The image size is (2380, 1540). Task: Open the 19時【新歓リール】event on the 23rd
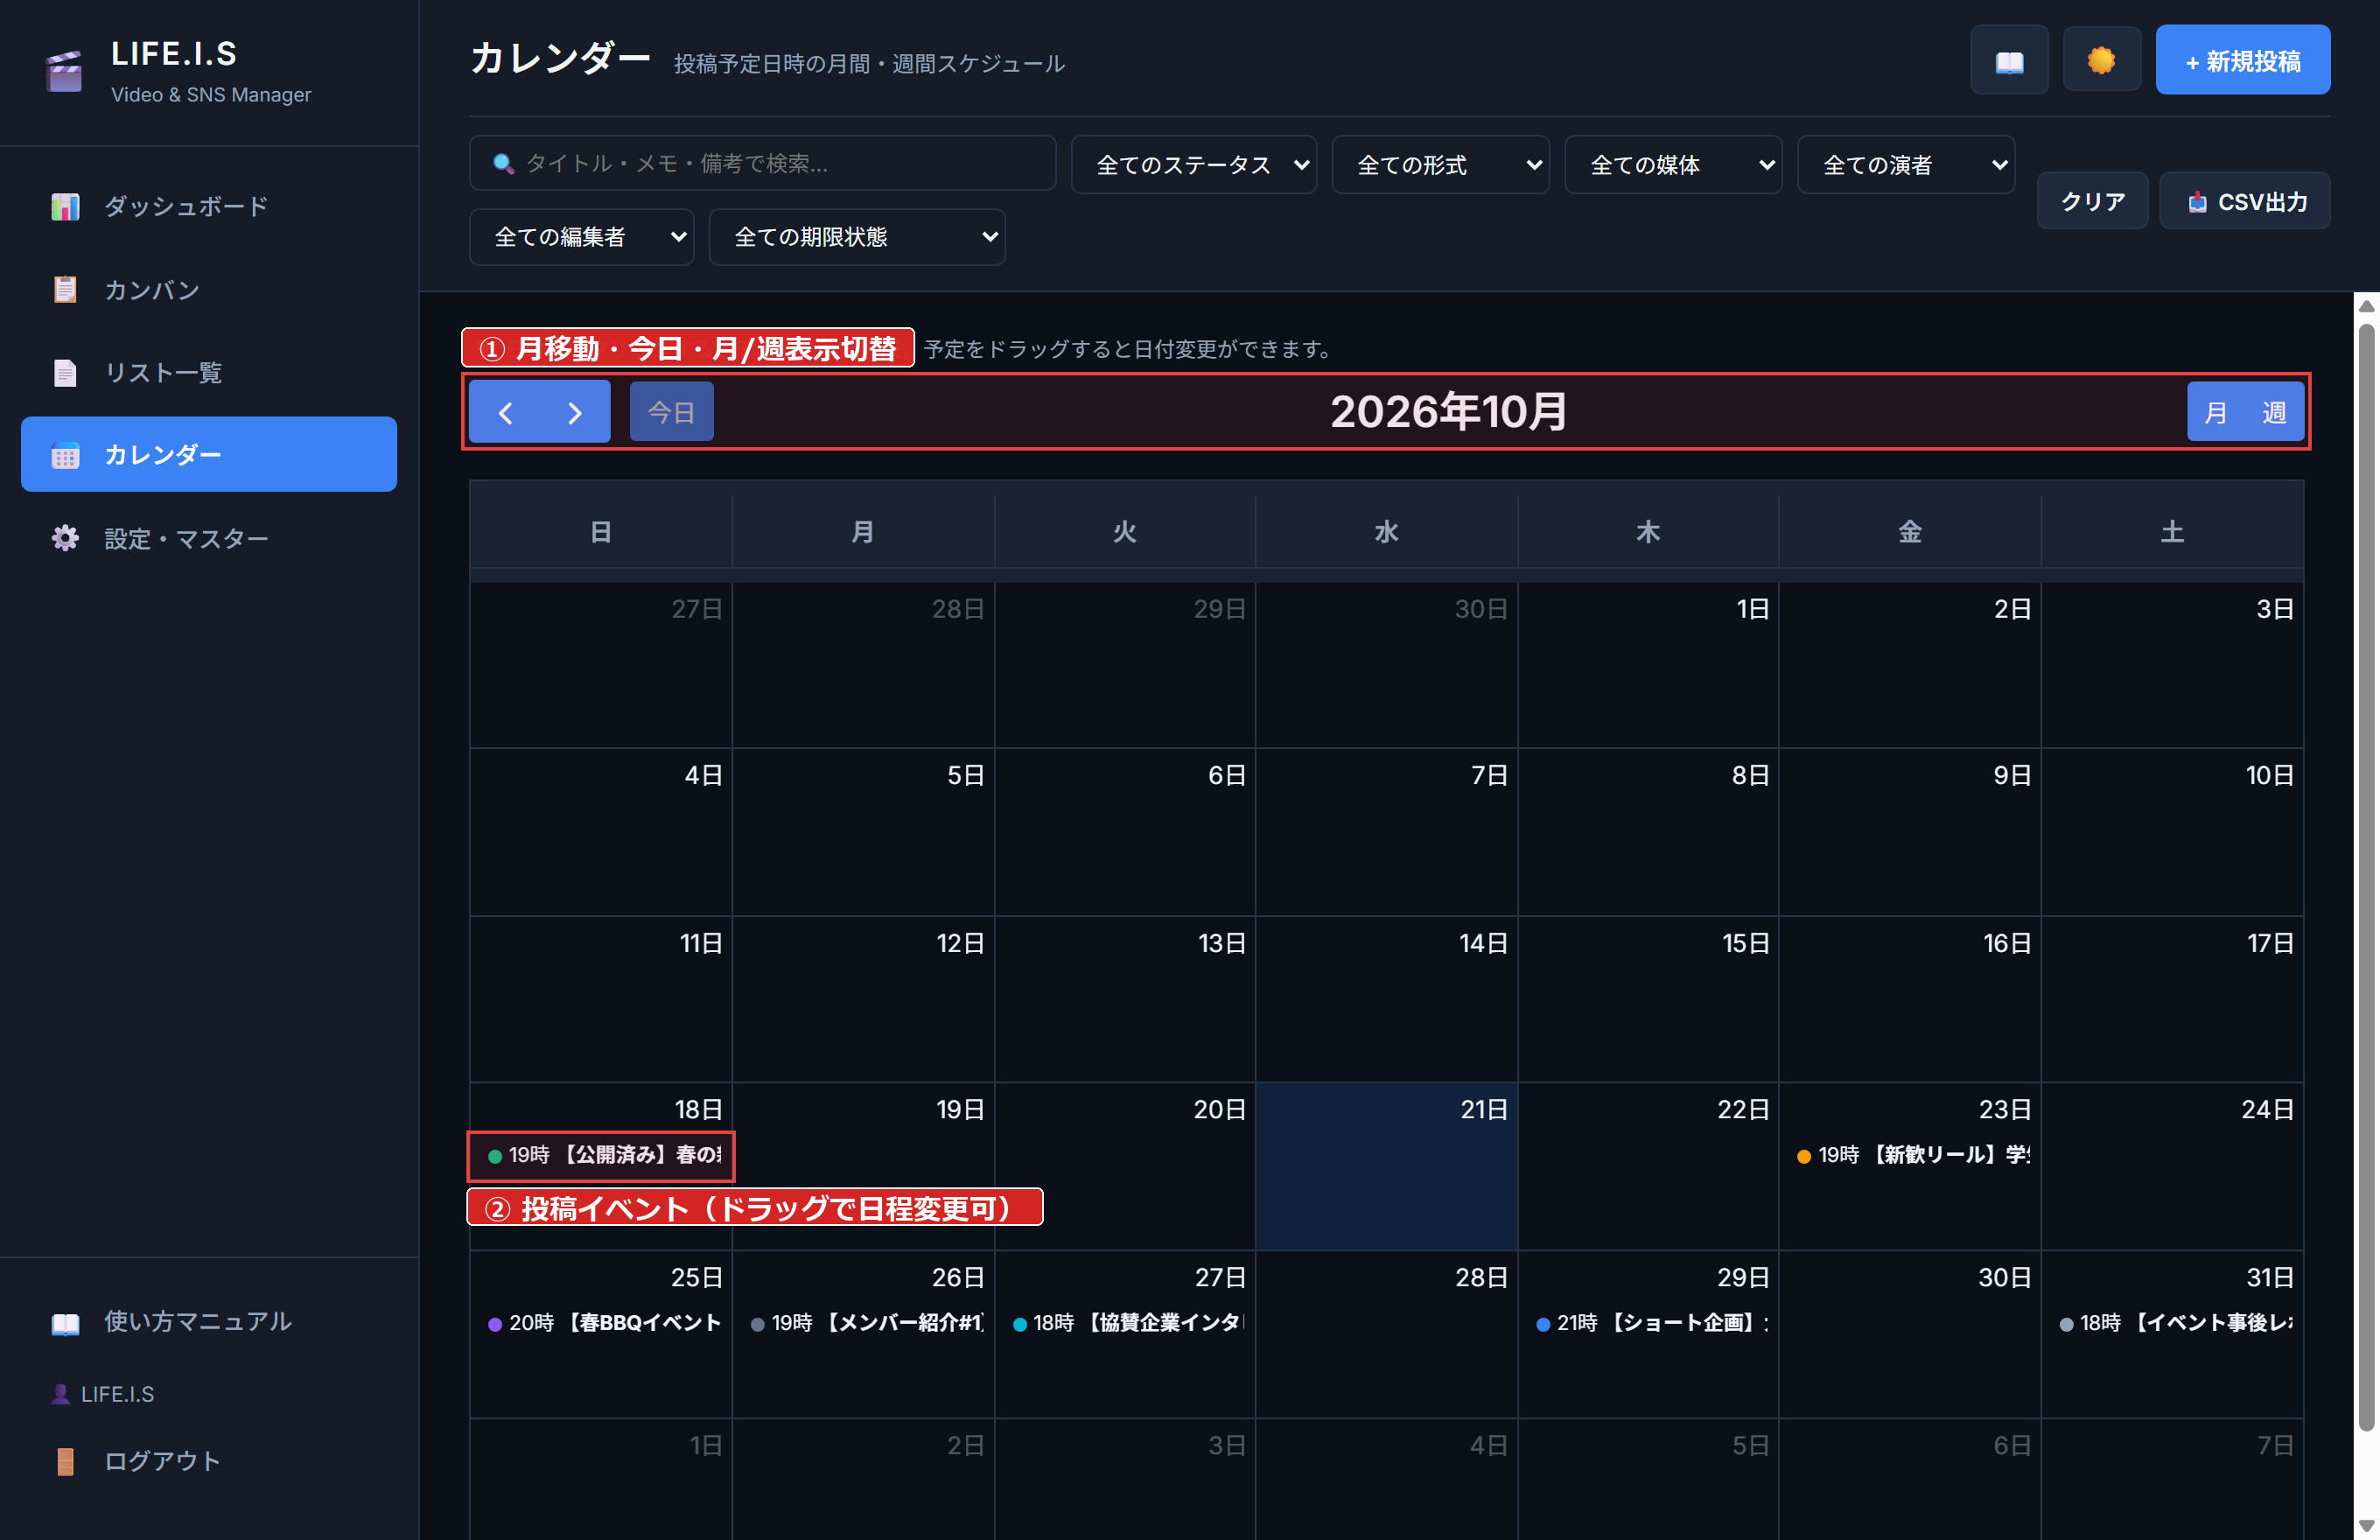(1911, 1155)
